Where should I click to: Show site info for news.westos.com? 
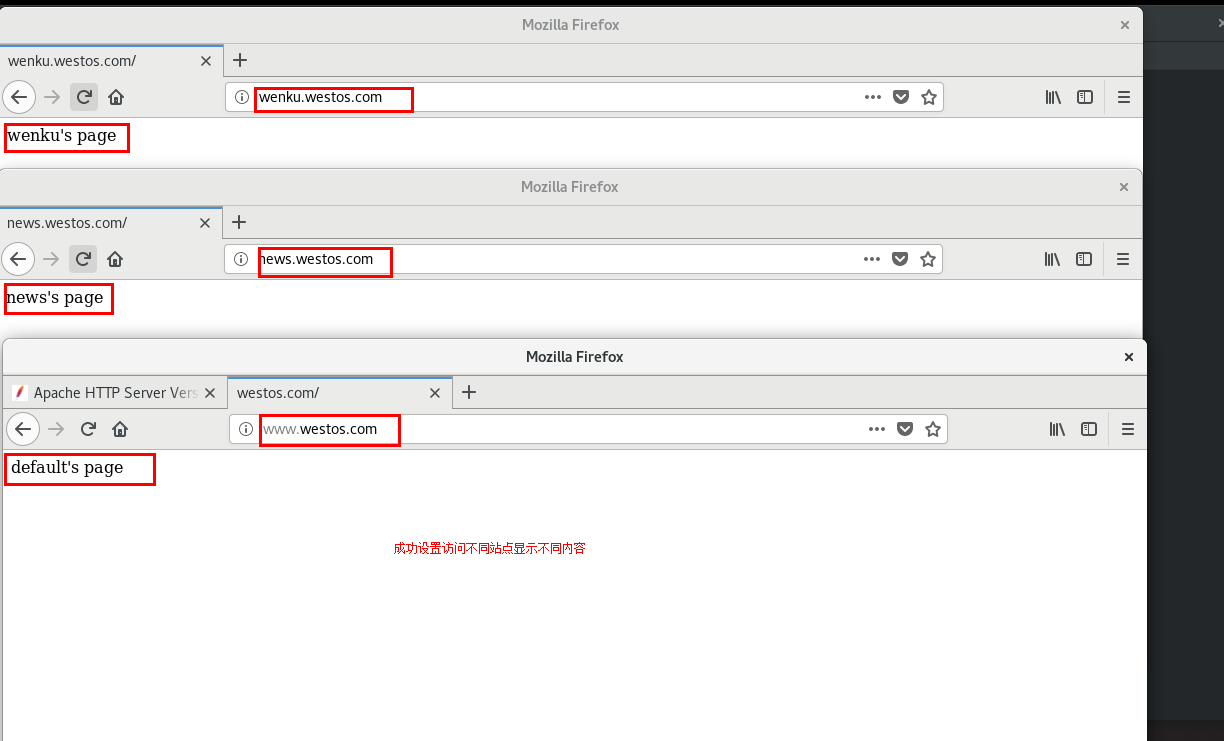coord(240,259)
